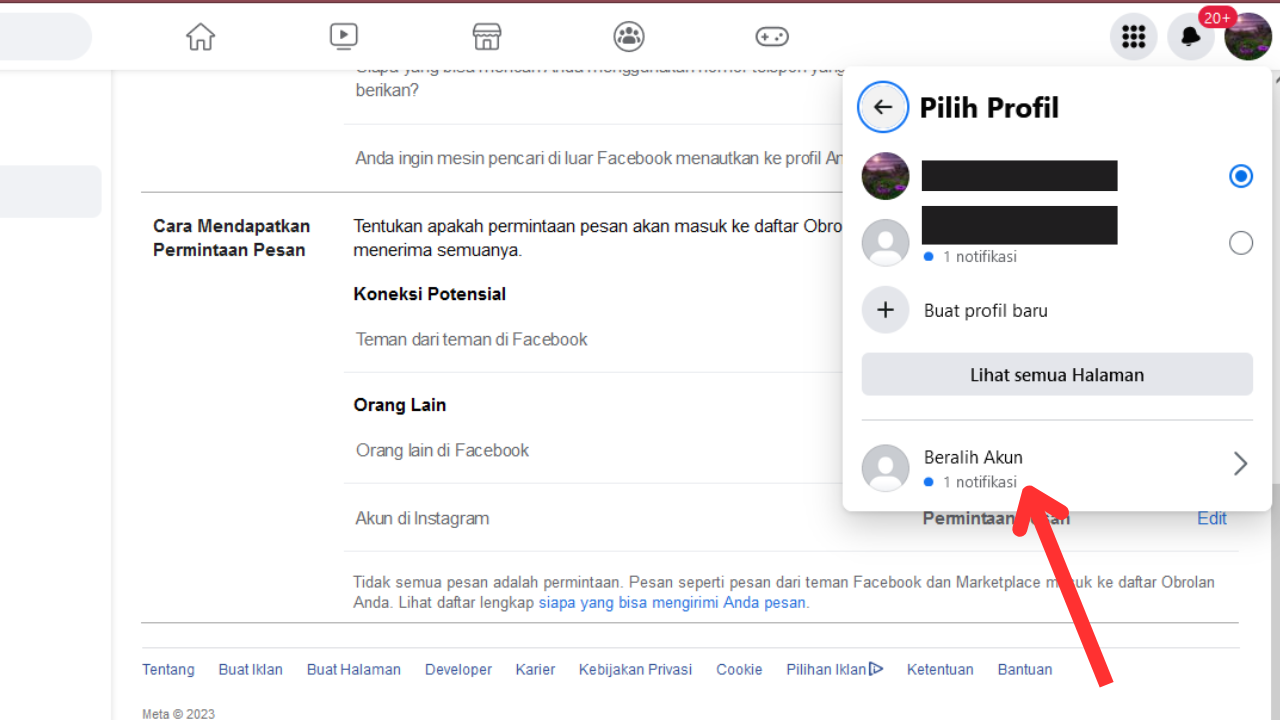Click the Orang Lain heading
Image resolution: width=1280 pixels, height=720 pixels.
(x=400, y=405)
